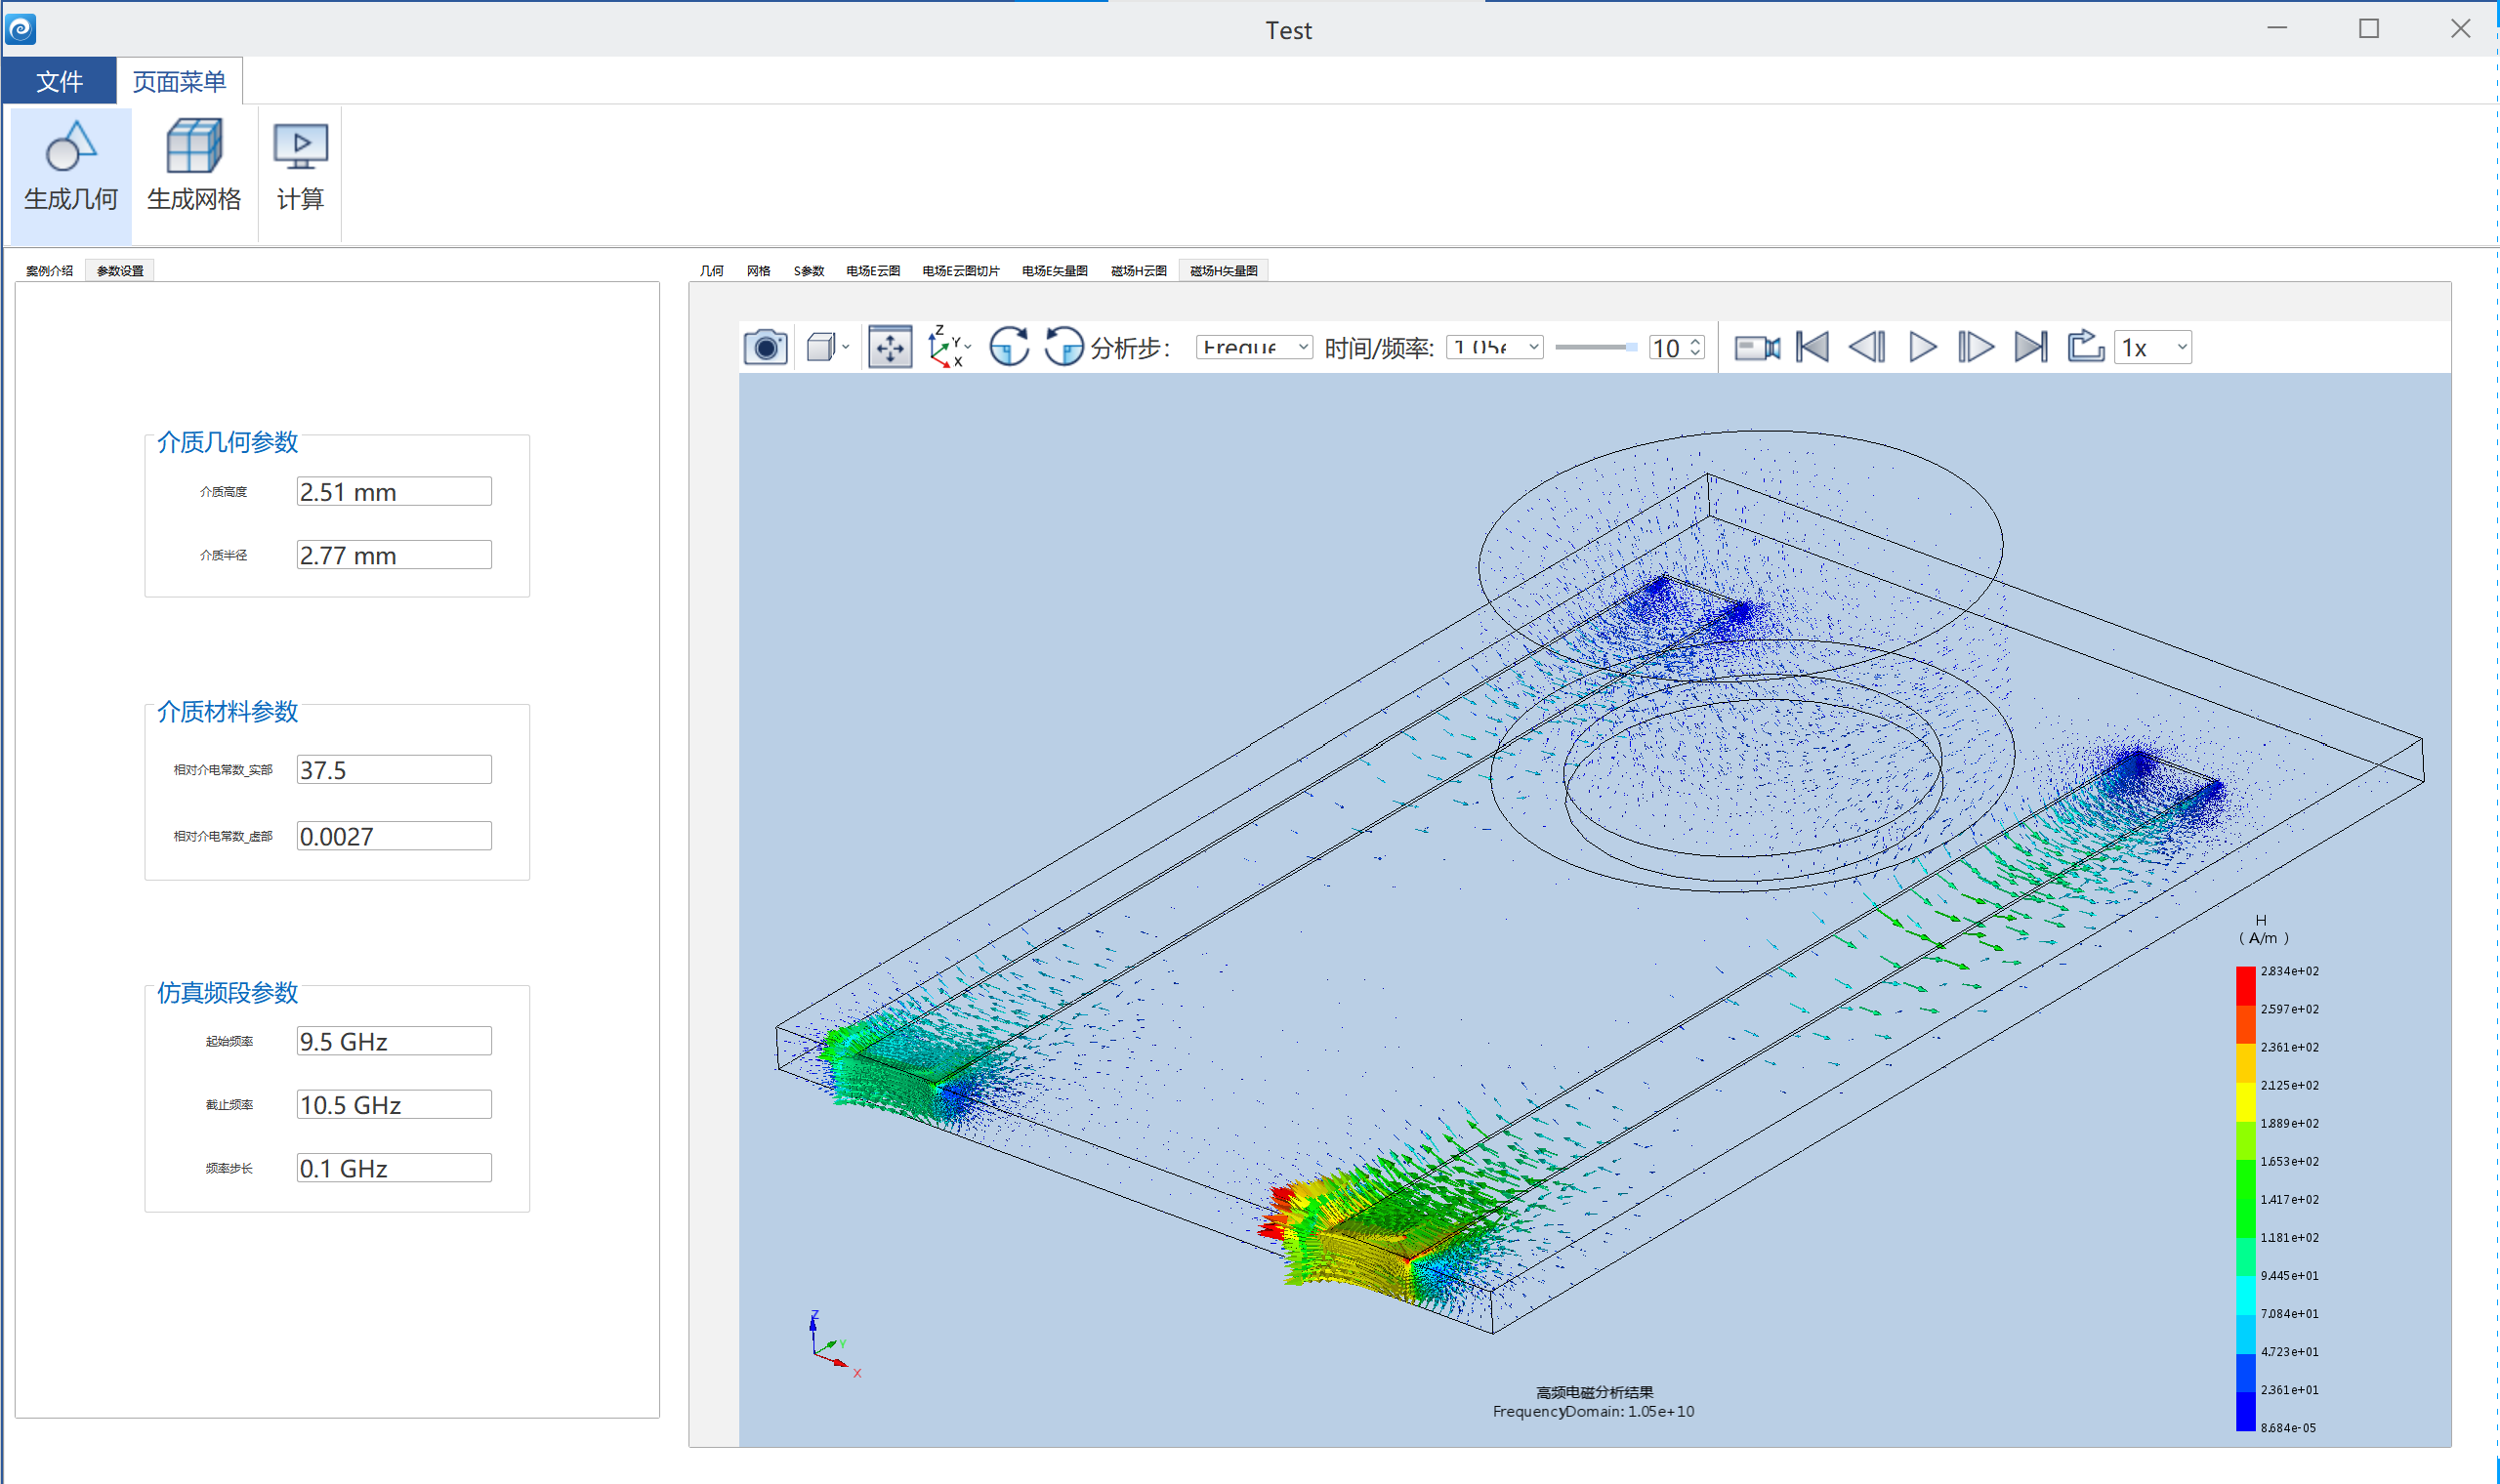Click the 高频电磁分析结果 result title
Screen dimensions: 2500x1484
1595,1393
